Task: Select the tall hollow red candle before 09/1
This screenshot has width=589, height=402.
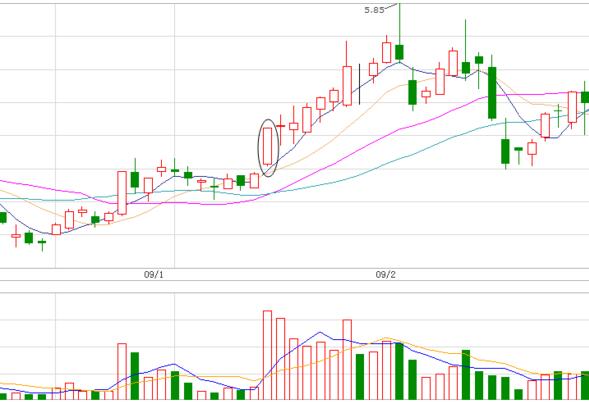Action: [122, 193]
